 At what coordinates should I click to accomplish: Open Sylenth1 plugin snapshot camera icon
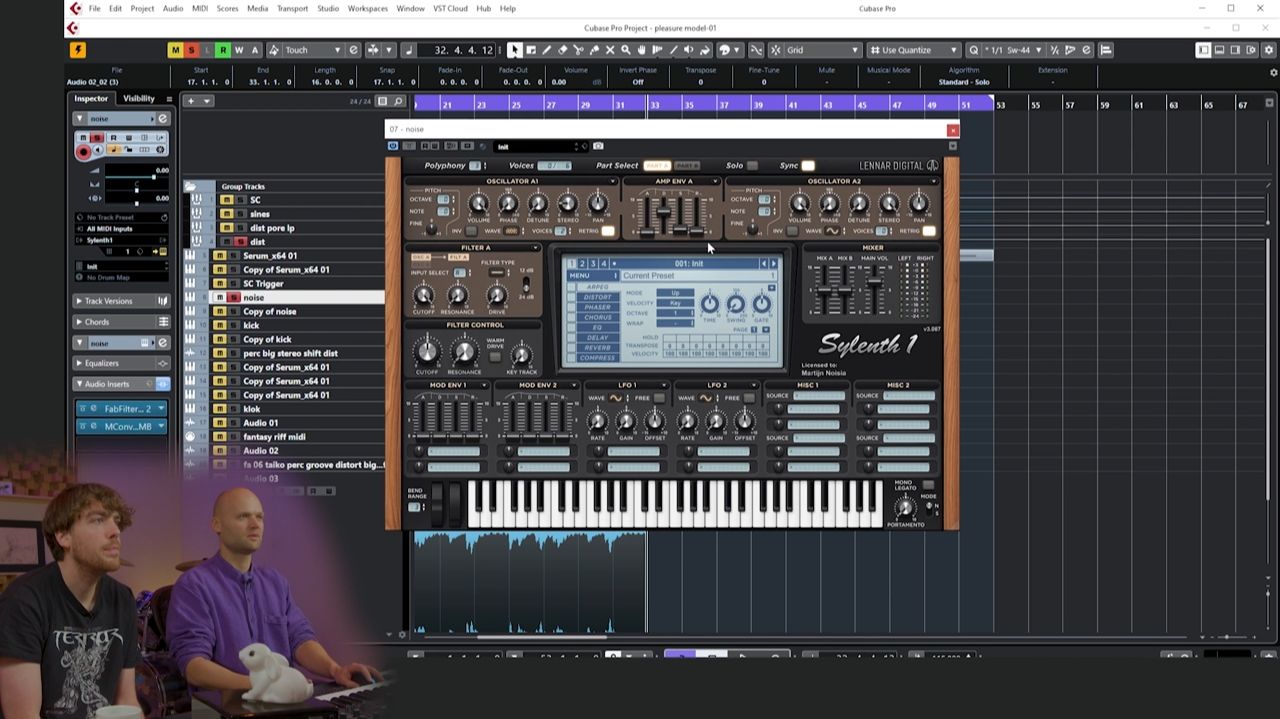point(598,146)
